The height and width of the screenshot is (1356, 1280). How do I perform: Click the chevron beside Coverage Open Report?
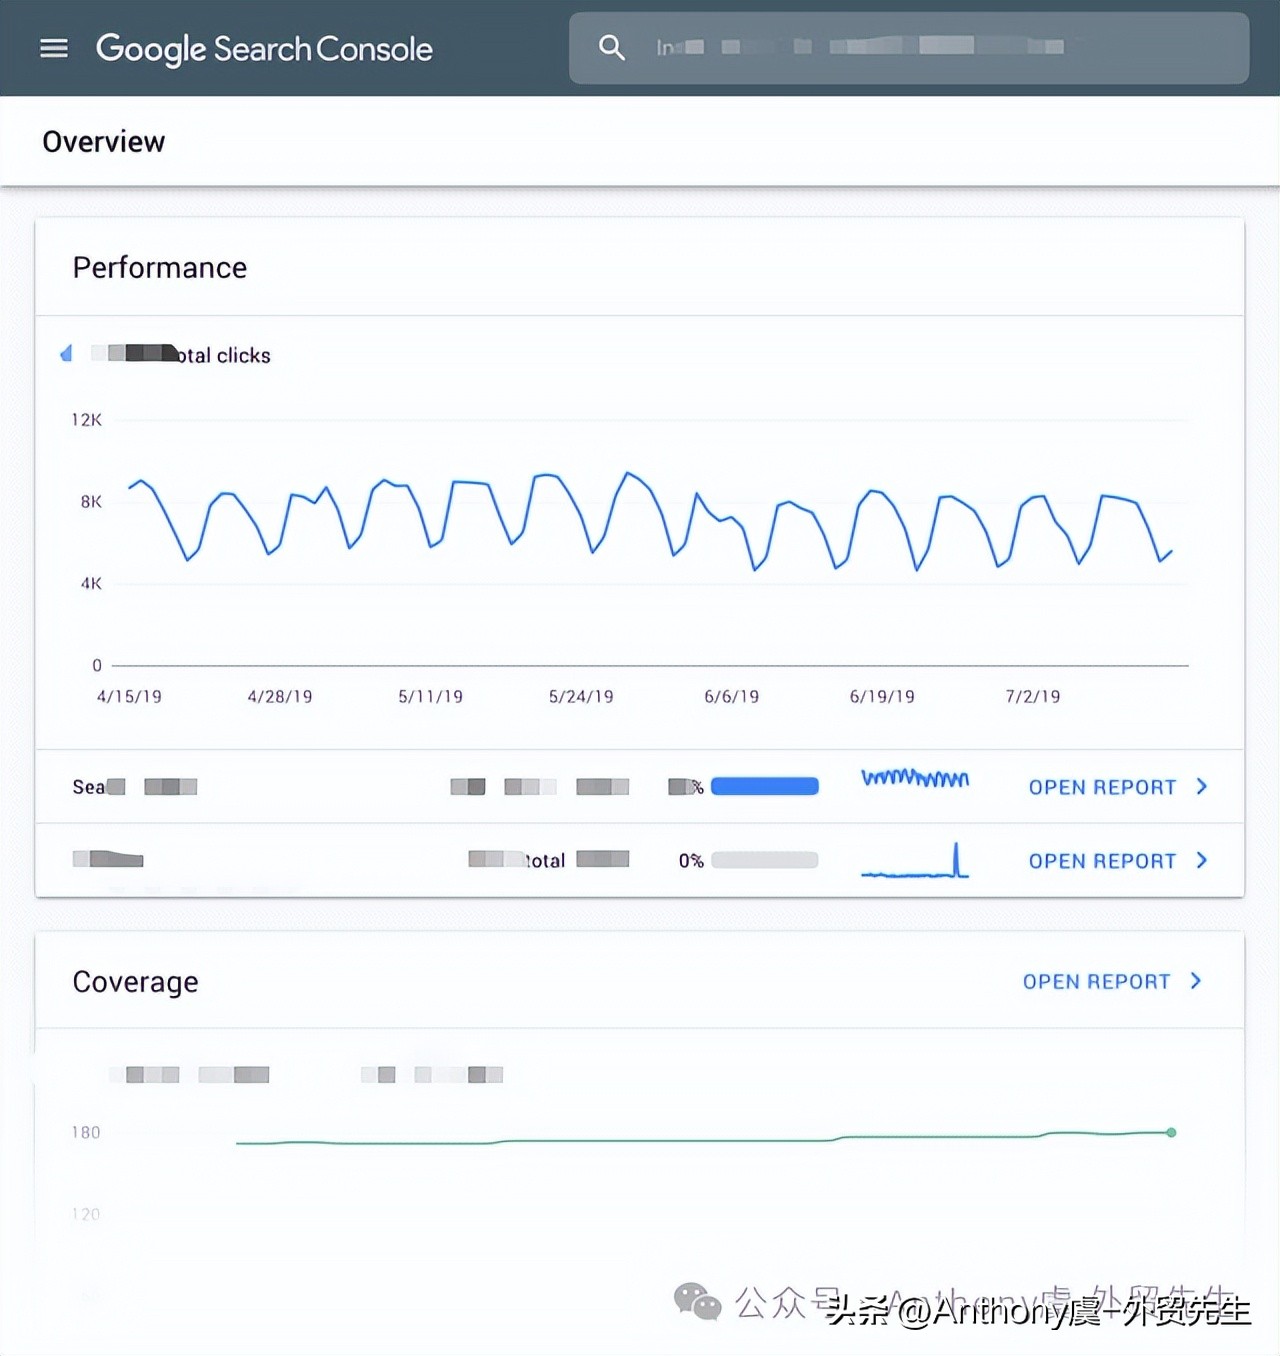point(1196,981)
